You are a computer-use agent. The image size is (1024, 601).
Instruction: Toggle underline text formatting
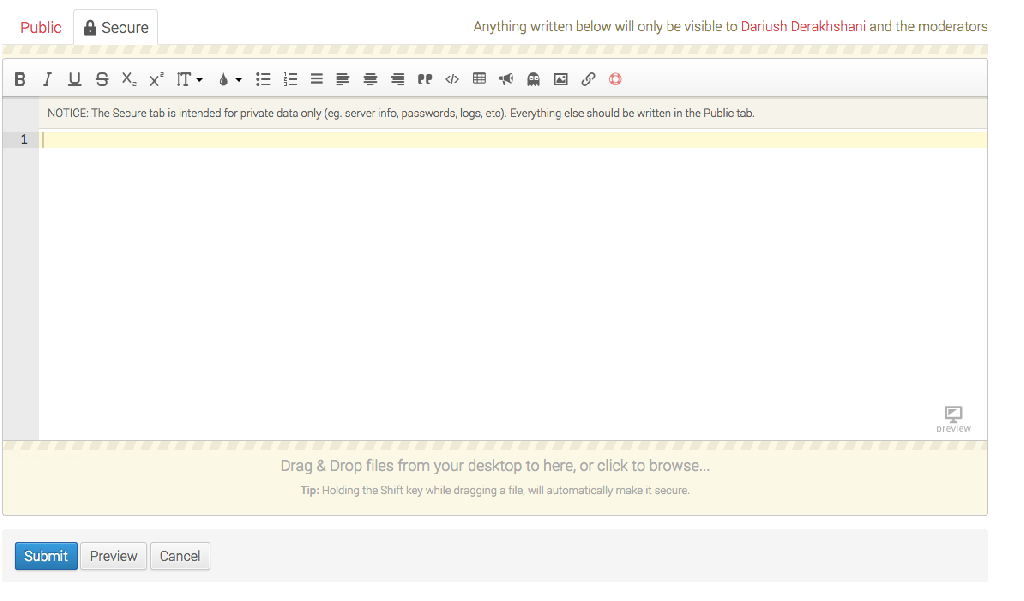74,79
